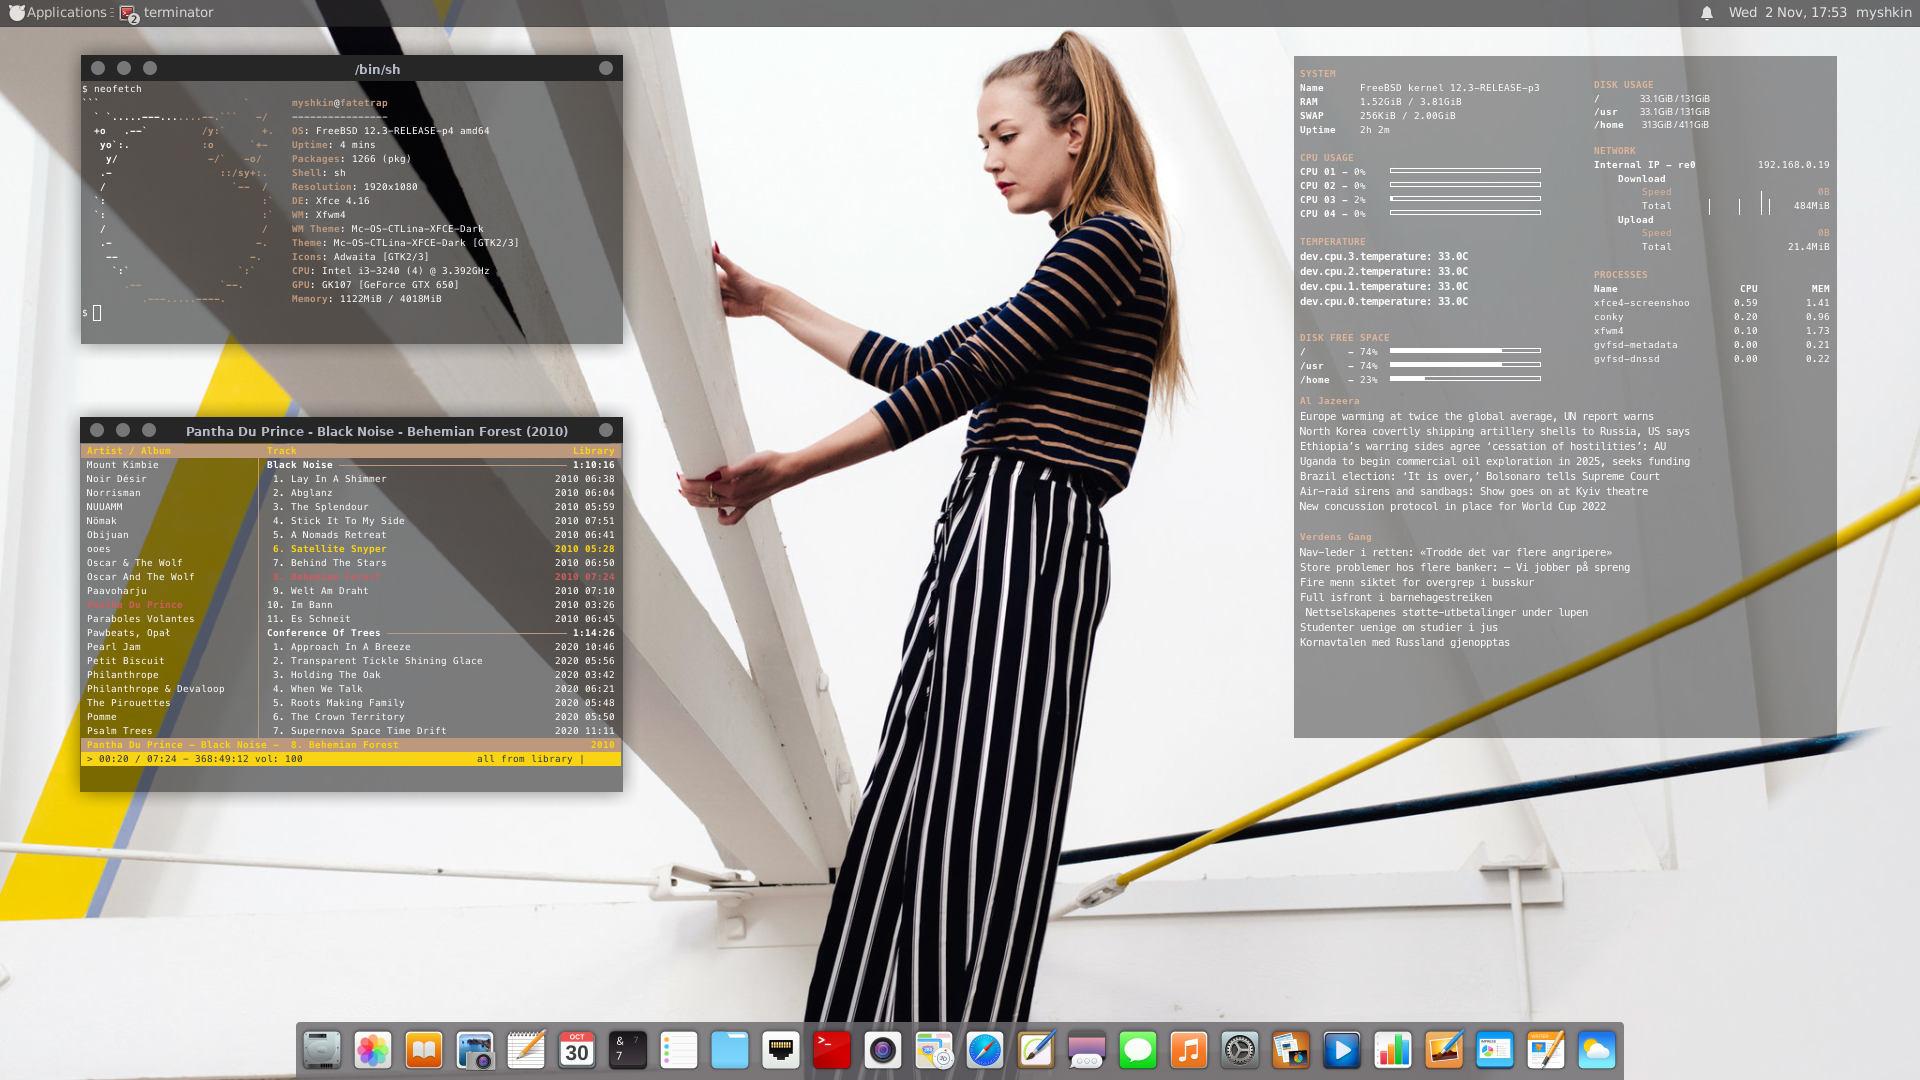
Task: Select the terminator task in top panel
Action: click(x=166, y=13)
